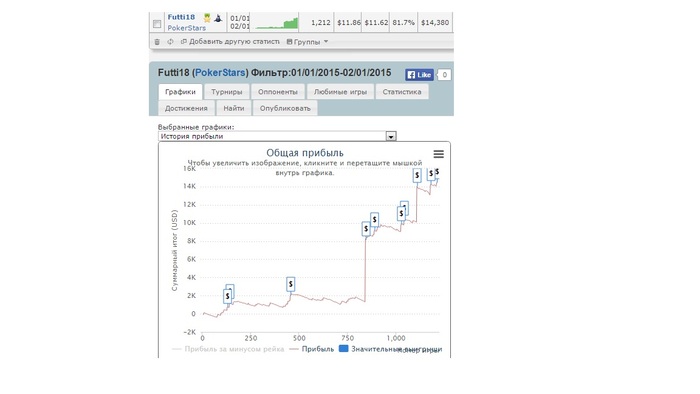Click the refresh icon beside trash
The image size is (700, 394).
[170, 41]
